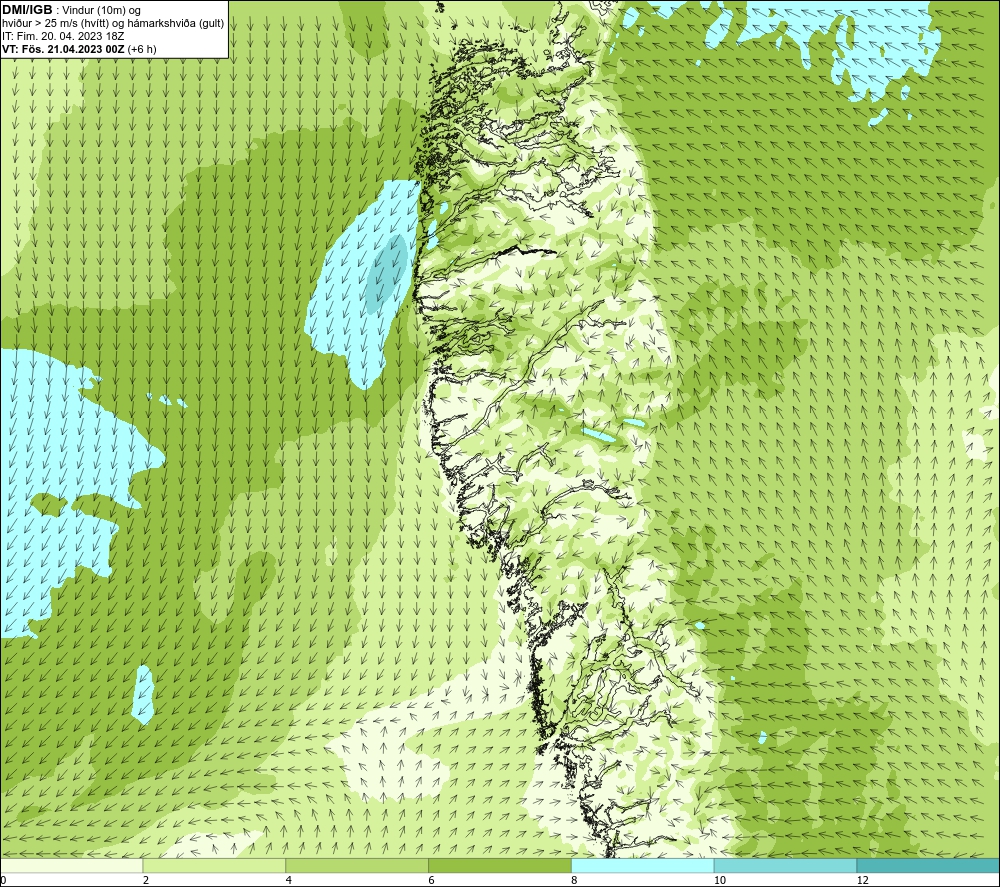Click the 'IT: Fim. 20. 04. 2023 18Z' line

tap(63, 36)
